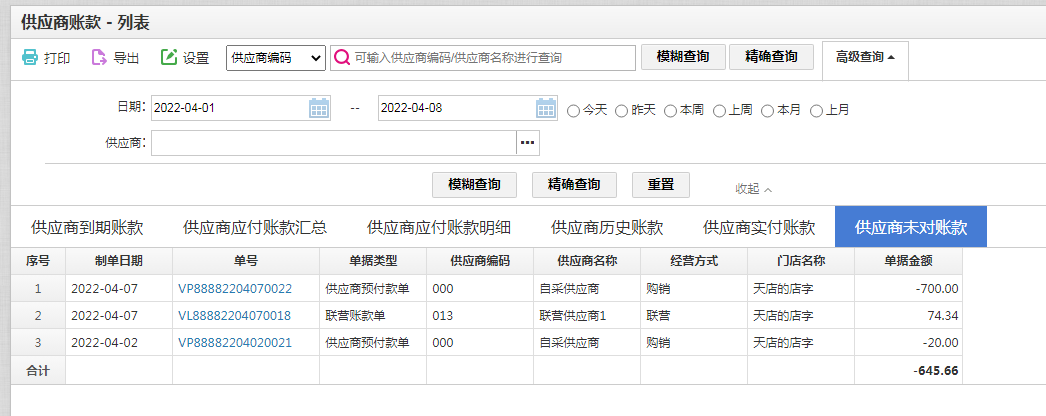Click the 导出 export icon
1046x416 pixels.
99,57
